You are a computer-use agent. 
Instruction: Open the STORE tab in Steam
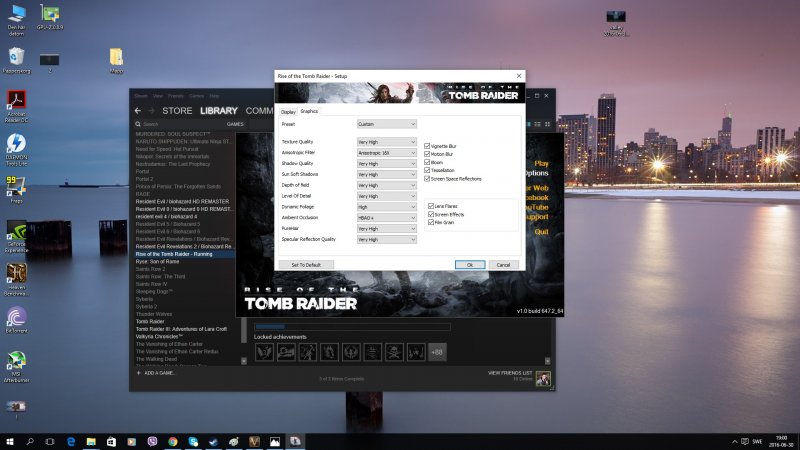tap(177, 111)
